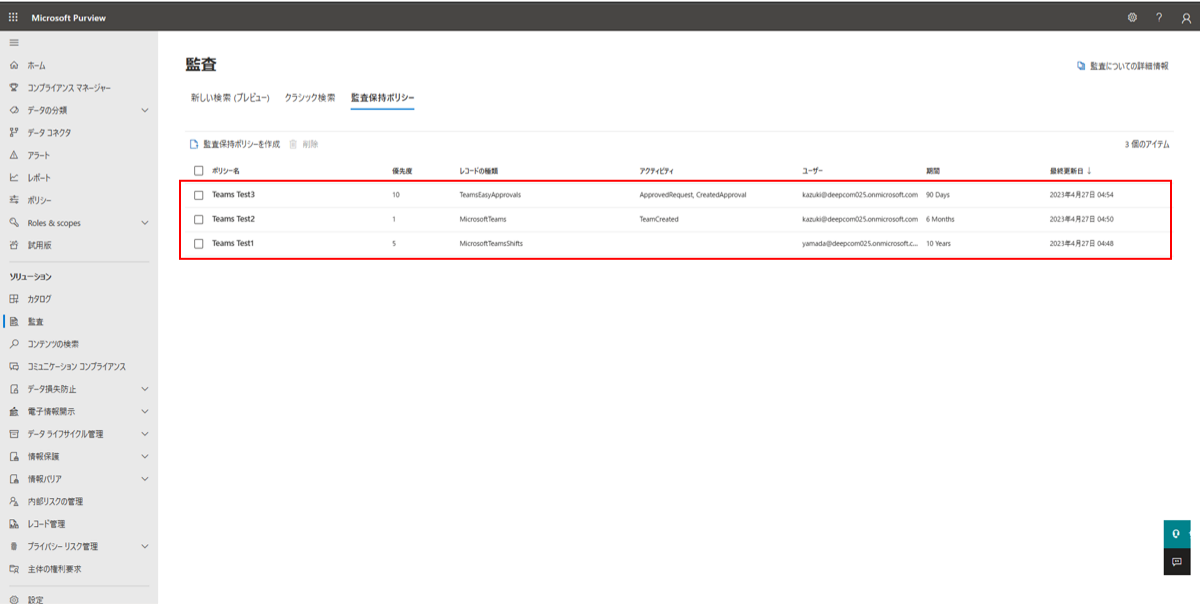Click the 90 Days period cell
The image size is (1200, 604).
pos(938,195)
